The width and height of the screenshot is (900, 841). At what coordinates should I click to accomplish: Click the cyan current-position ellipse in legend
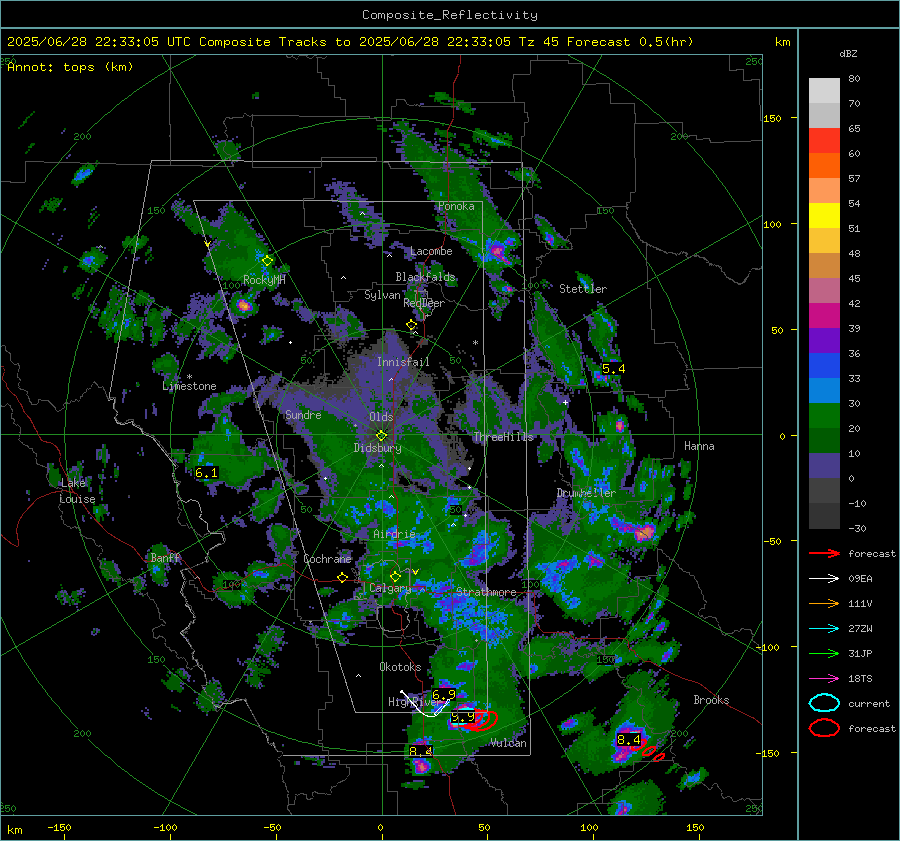[x=824, y=703]
